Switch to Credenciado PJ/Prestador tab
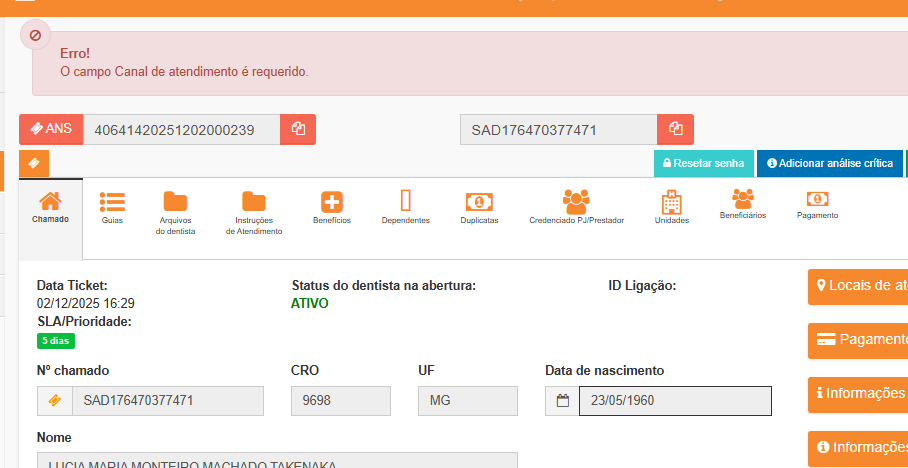 [576, 207]
